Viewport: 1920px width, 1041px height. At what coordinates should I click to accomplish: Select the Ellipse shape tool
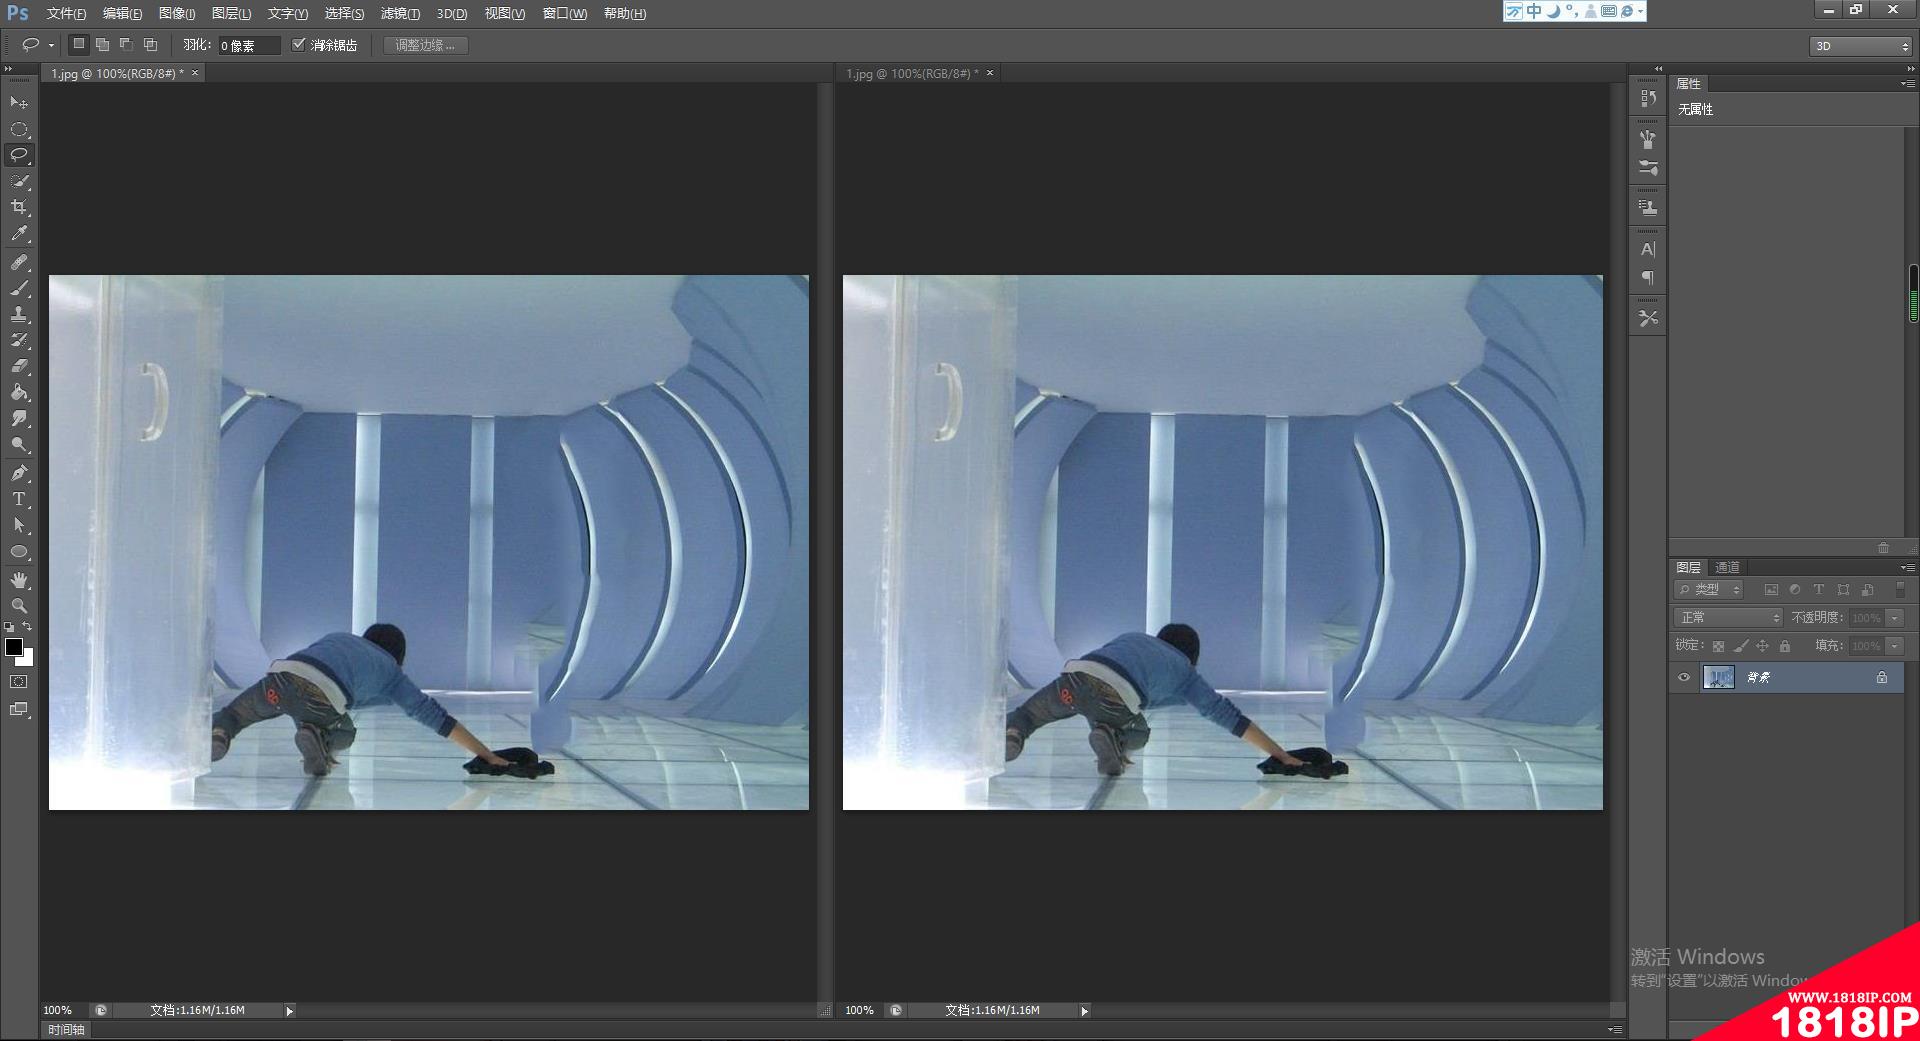(x=19, y=551)
